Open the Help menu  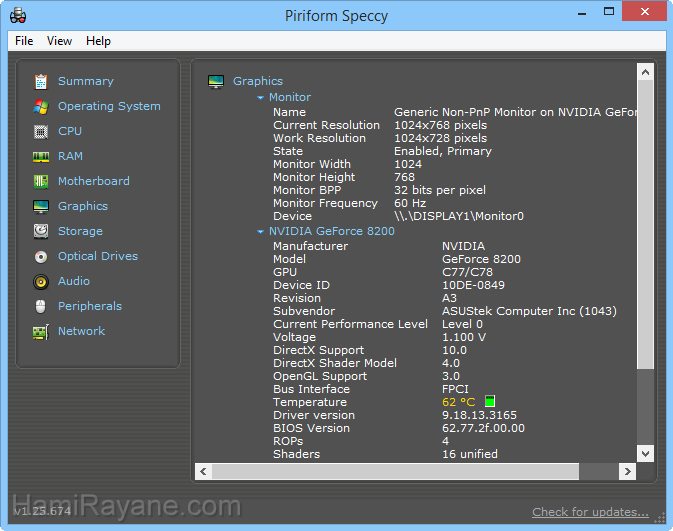click(x=98, y=41)
